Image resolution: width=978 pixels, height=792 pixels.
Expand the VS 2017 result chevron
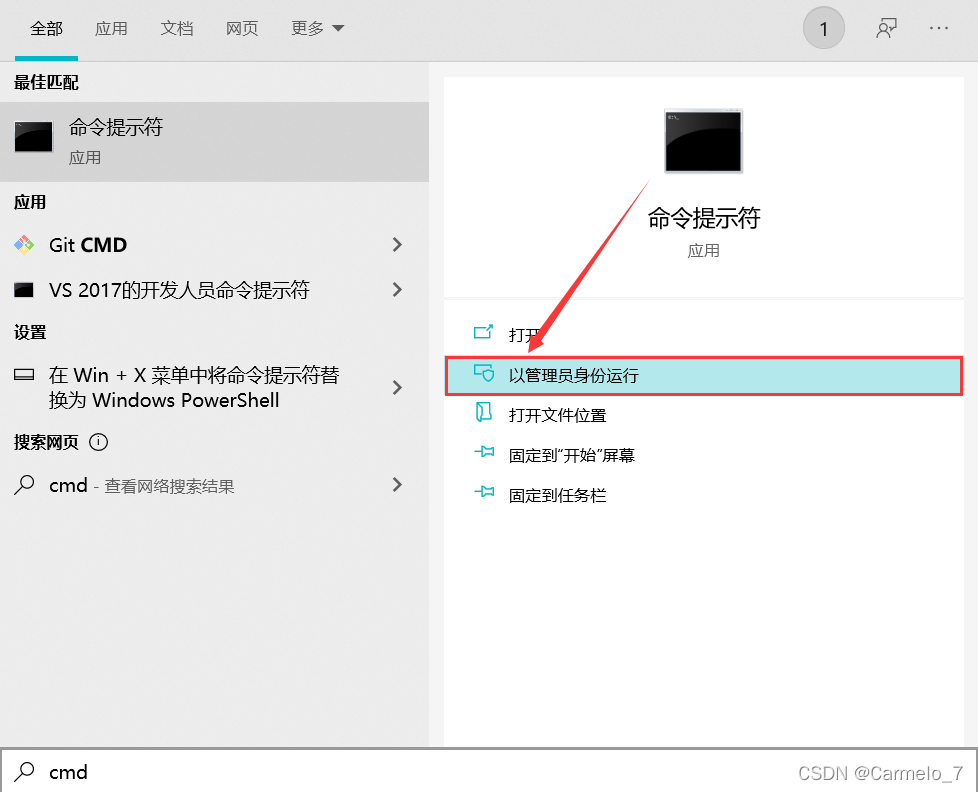(397, 289)
